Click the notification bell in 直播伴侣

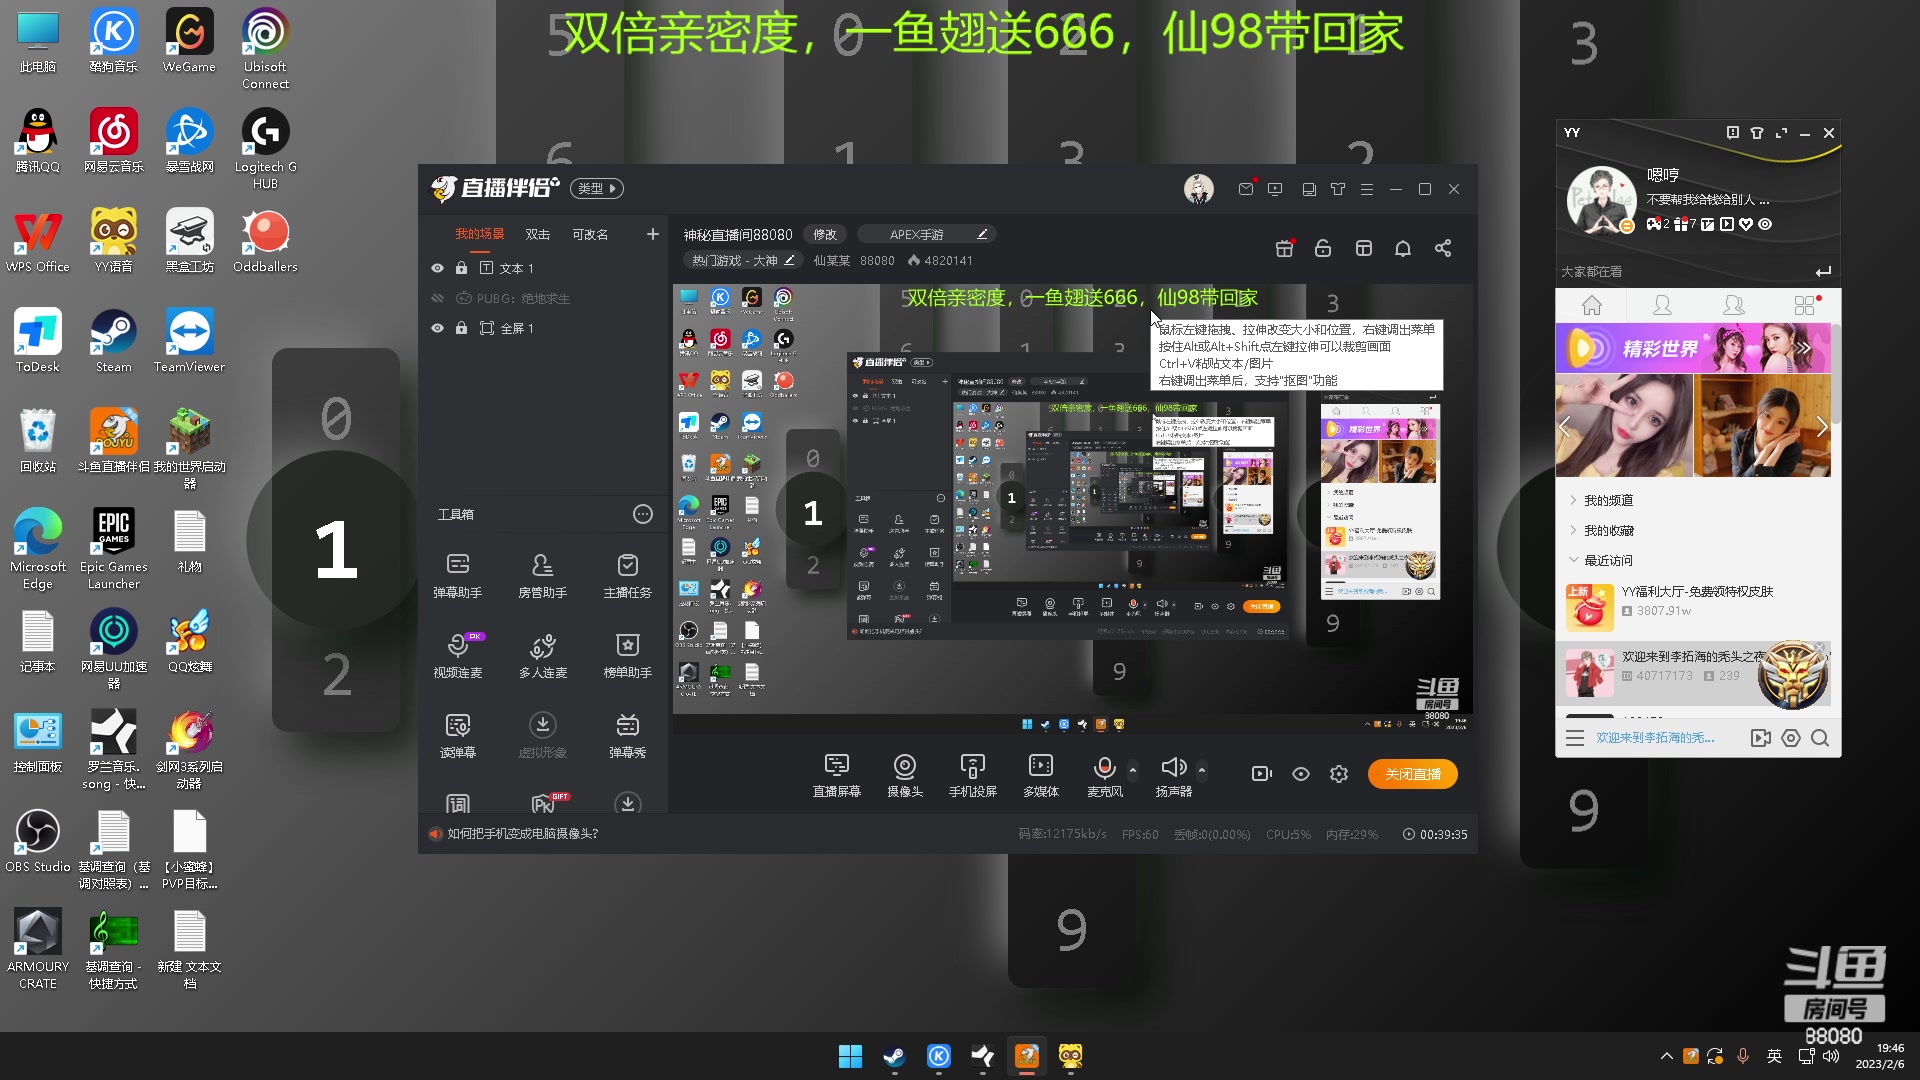click(x=1402, y=248)
